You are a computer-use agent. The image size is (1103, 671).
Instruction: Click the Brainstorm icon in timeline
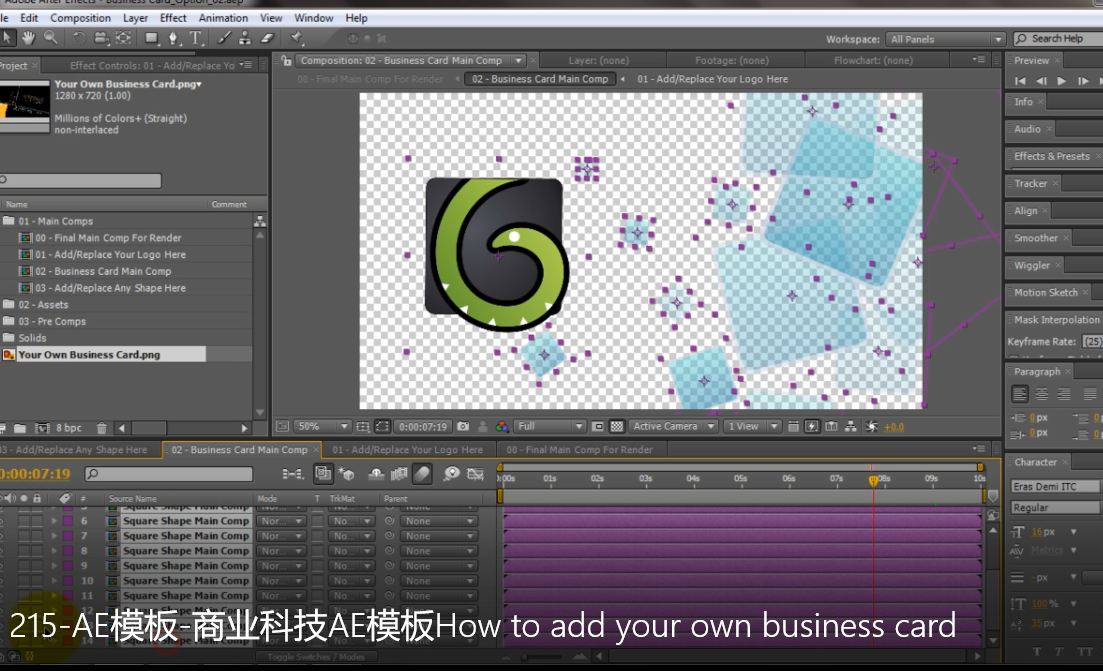[451, 474]
